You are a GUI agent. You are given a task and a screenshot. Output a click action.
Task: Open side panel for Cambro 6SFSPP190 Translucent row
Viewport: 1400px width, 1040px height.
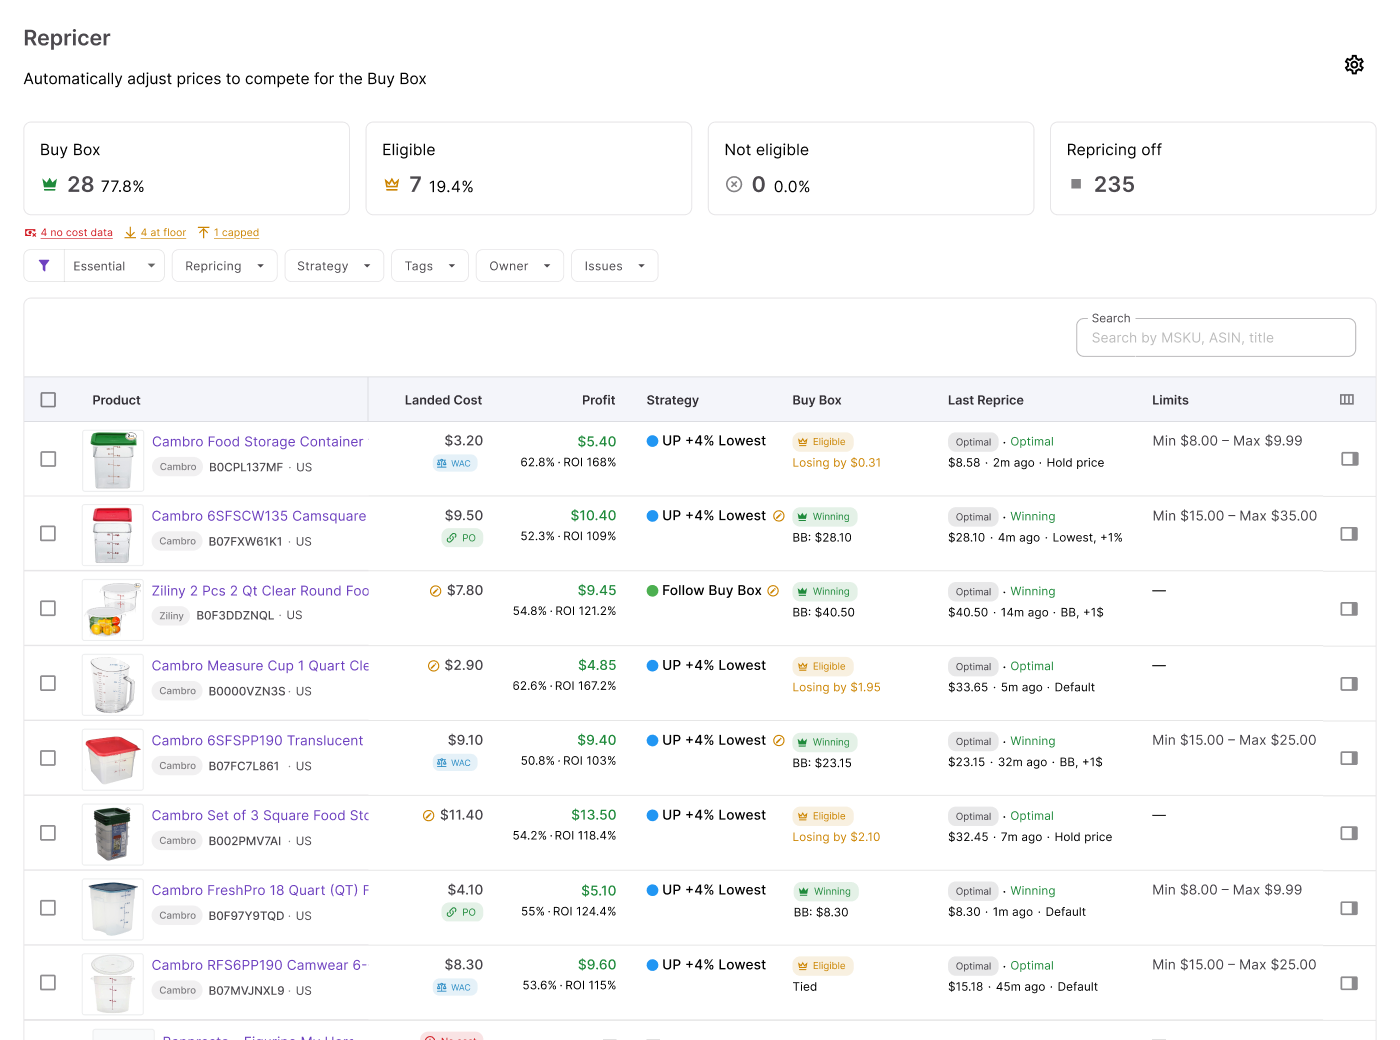click(1349, 758)
